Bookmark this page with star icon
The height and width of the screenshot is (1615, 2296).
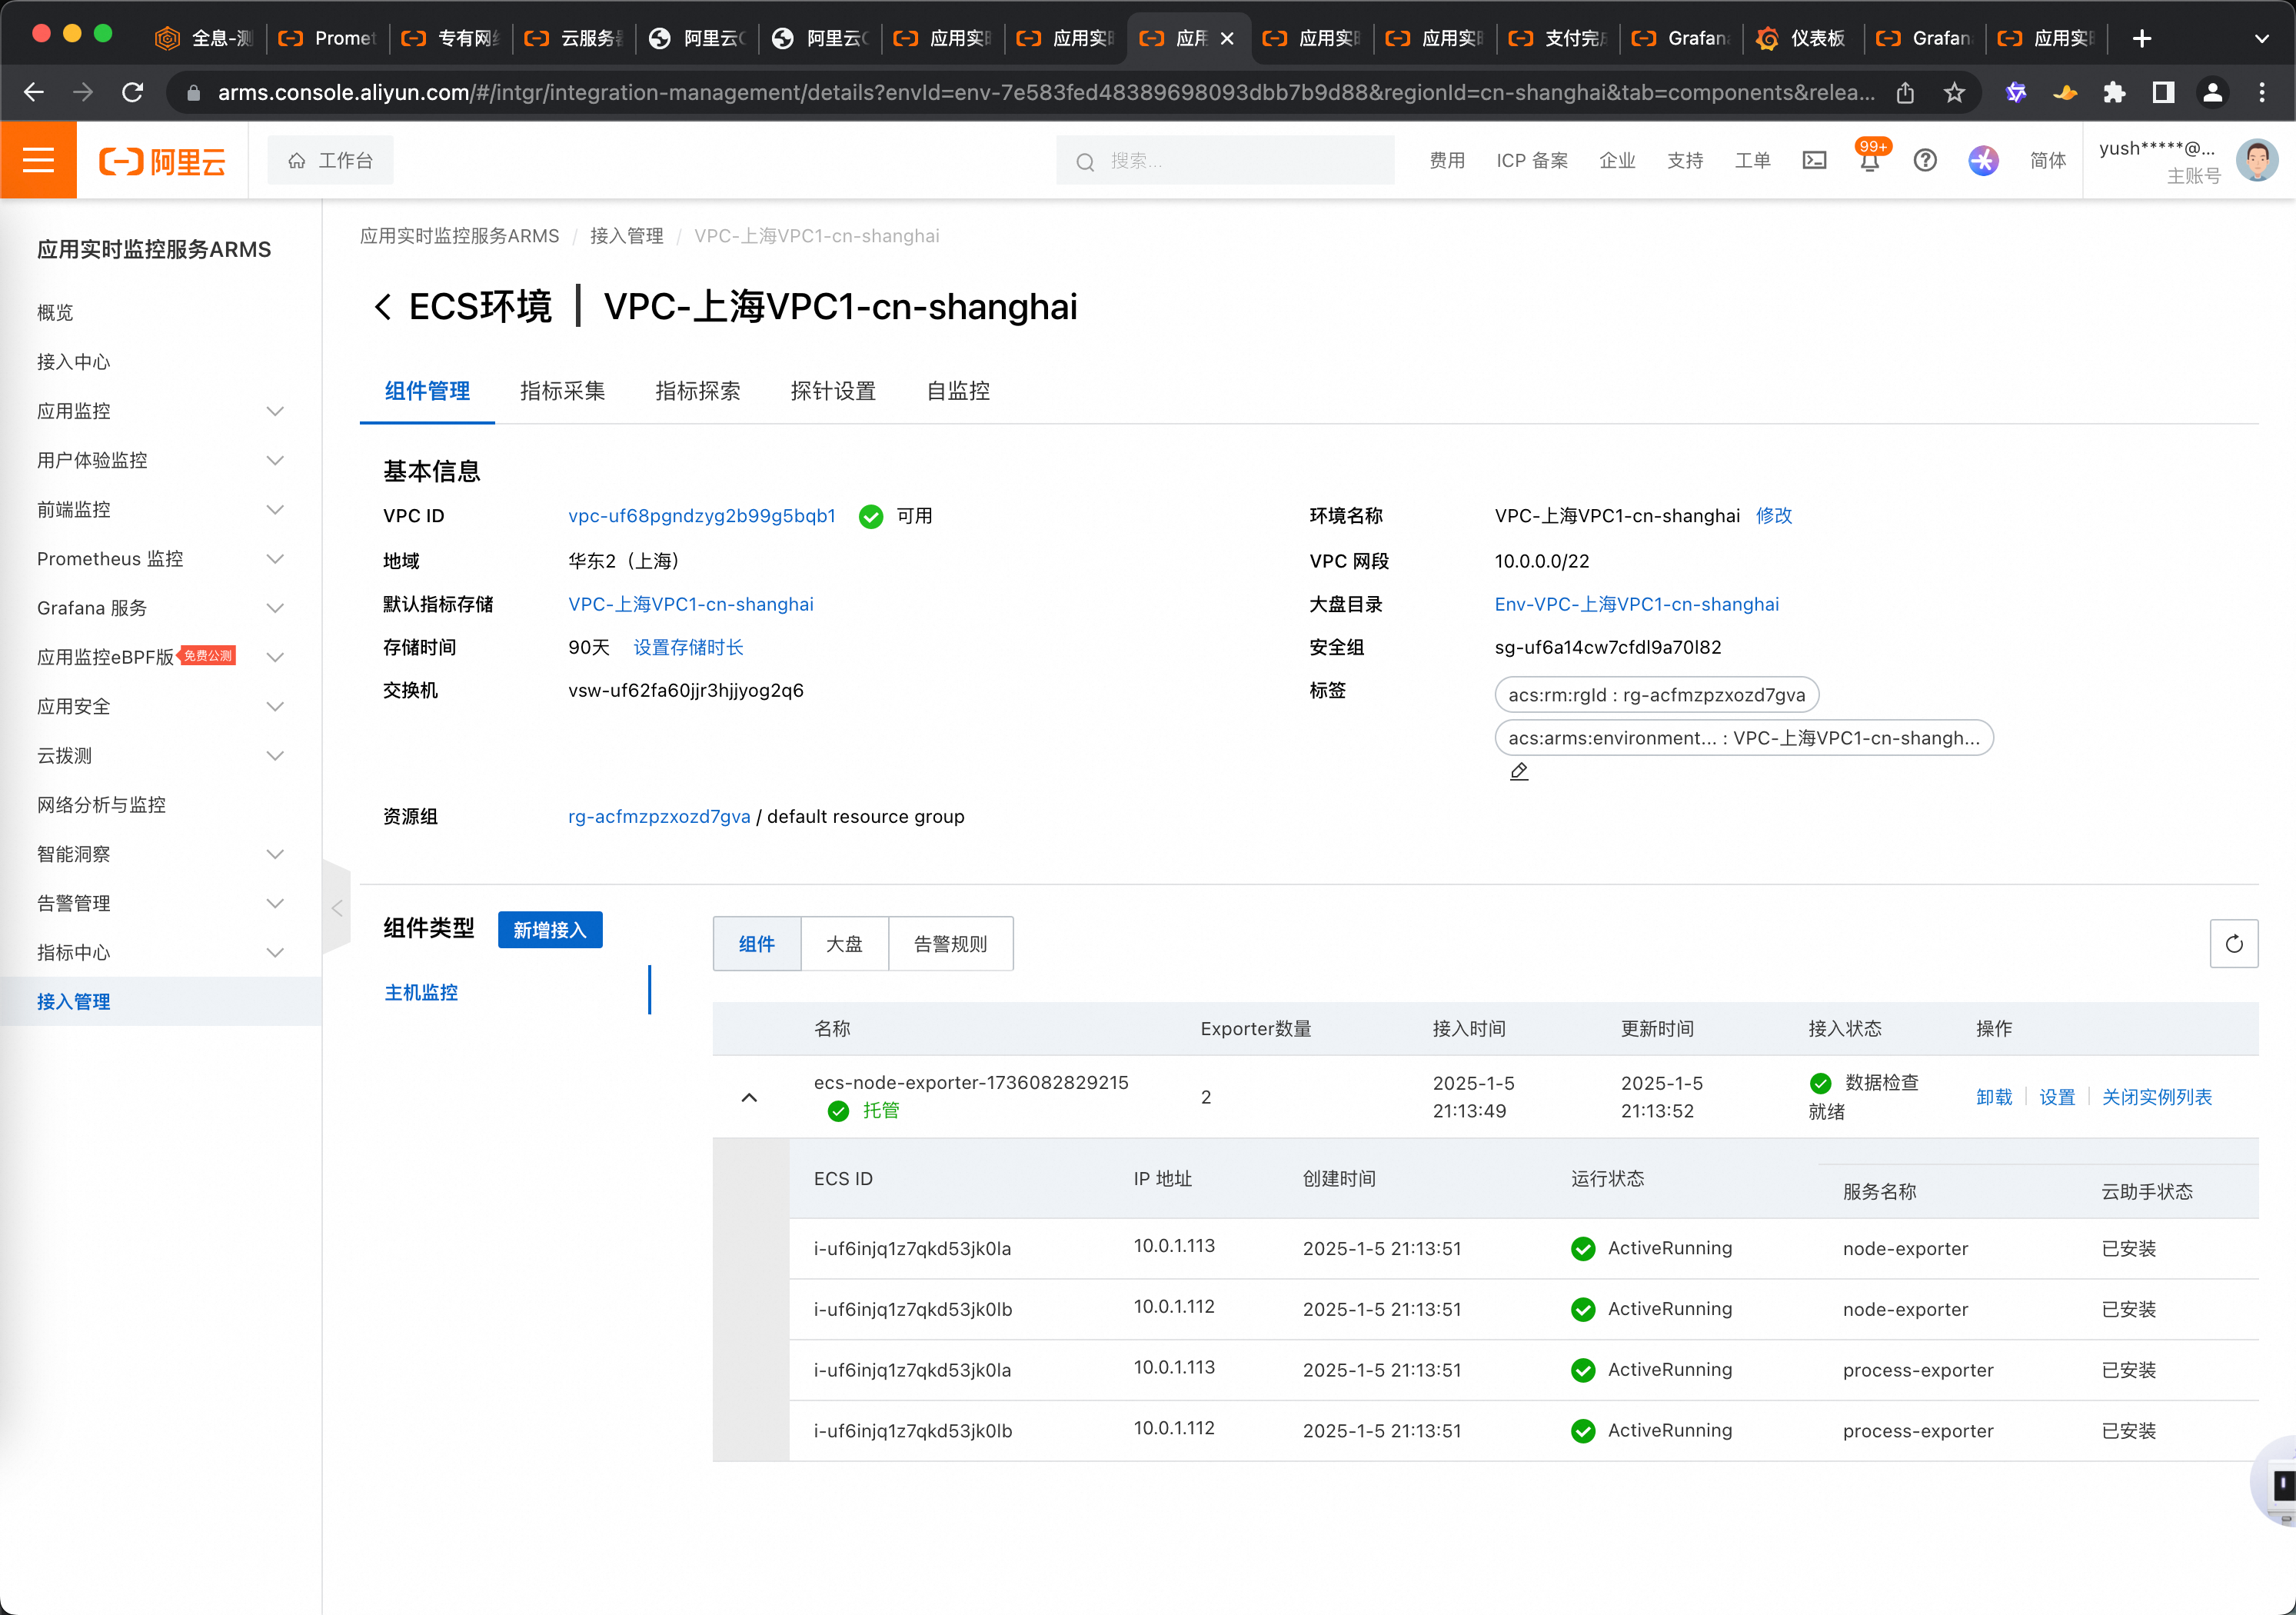pyautogui.click(x=1953, y=93)
